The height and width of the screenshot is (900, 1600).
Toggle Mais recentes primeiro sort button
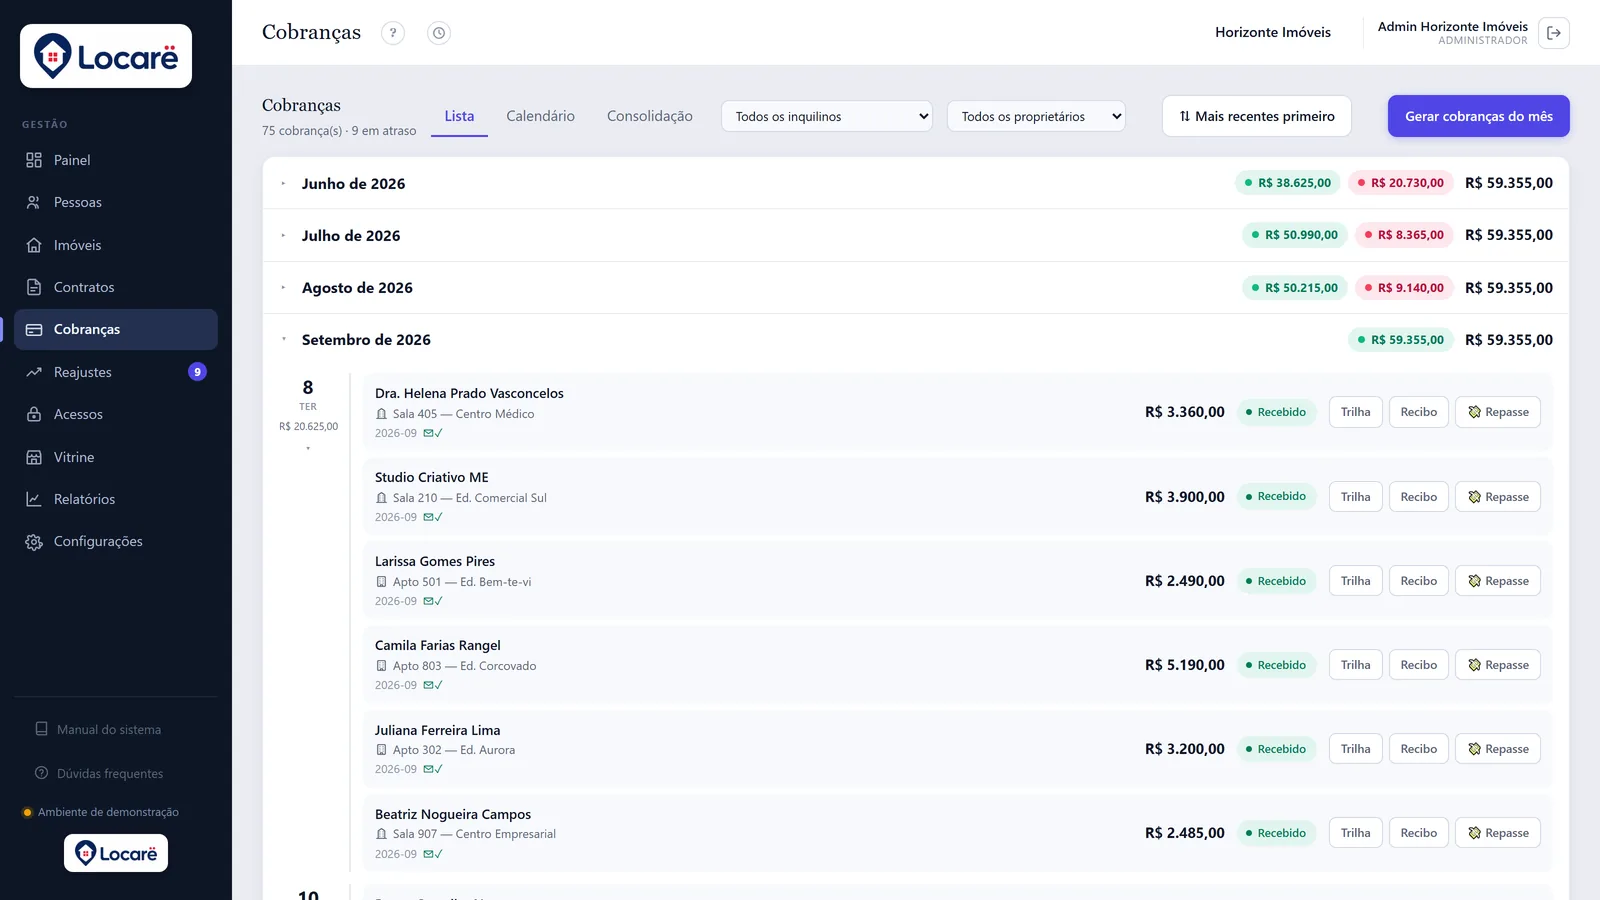1257,116
